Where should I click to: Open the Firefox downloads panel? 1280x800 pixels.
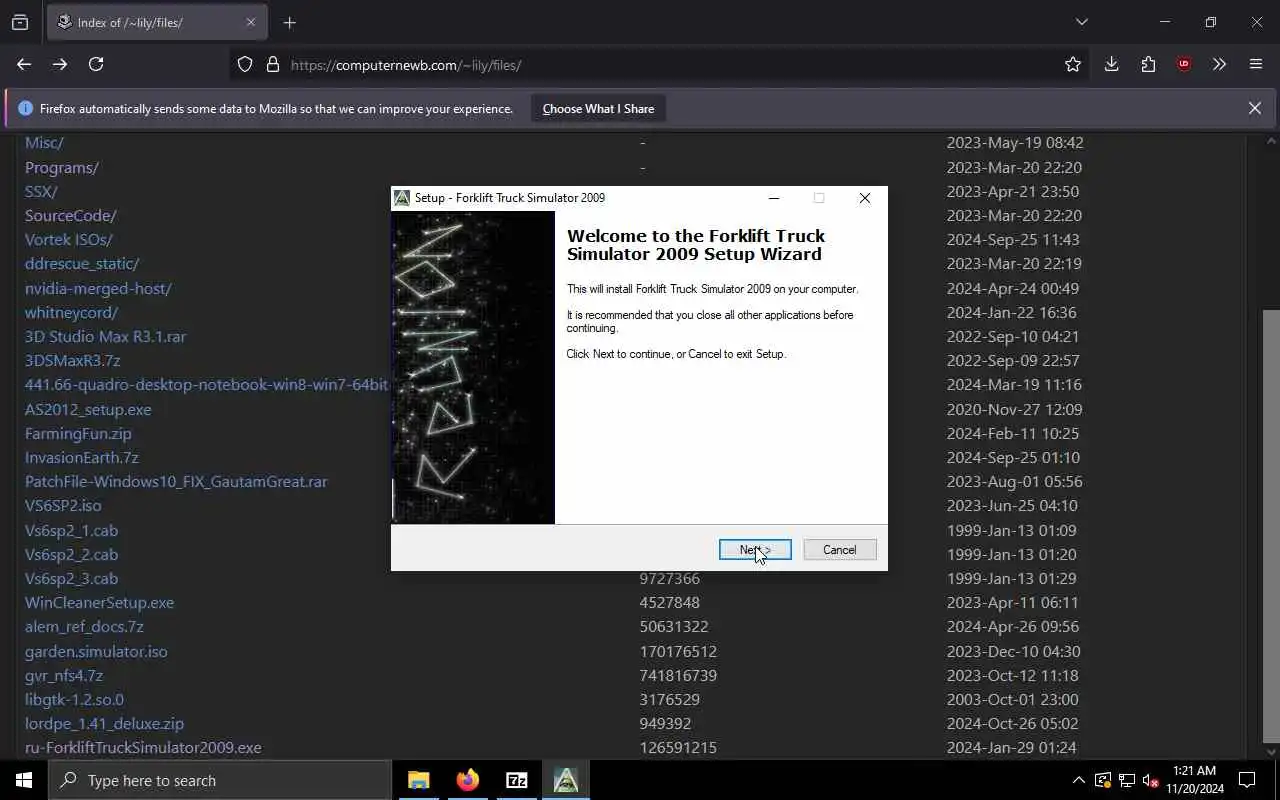click(x=1111, y=64)
